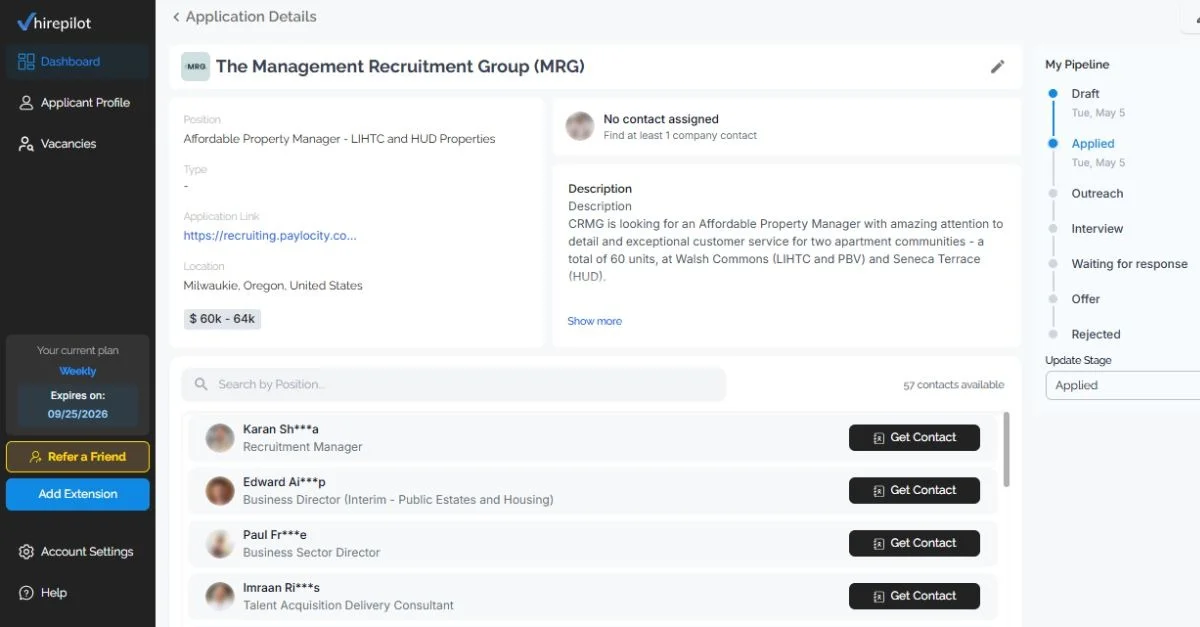The width and height of the screenshot is (1200, 627).
Task: Open the recruiting.paylocity application link
Action: (x=270, y=236)
